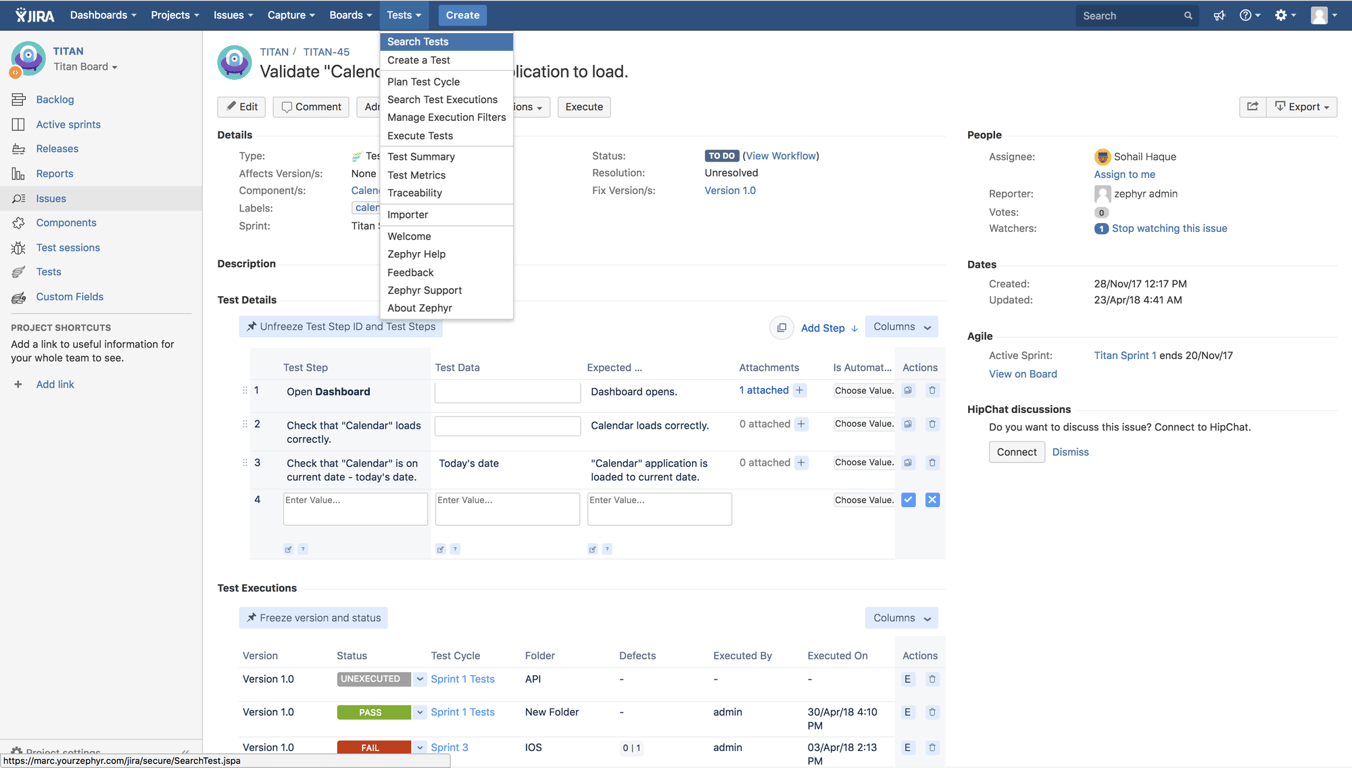
Task: Click the help icon under Expected Result field
Action: 607,549
